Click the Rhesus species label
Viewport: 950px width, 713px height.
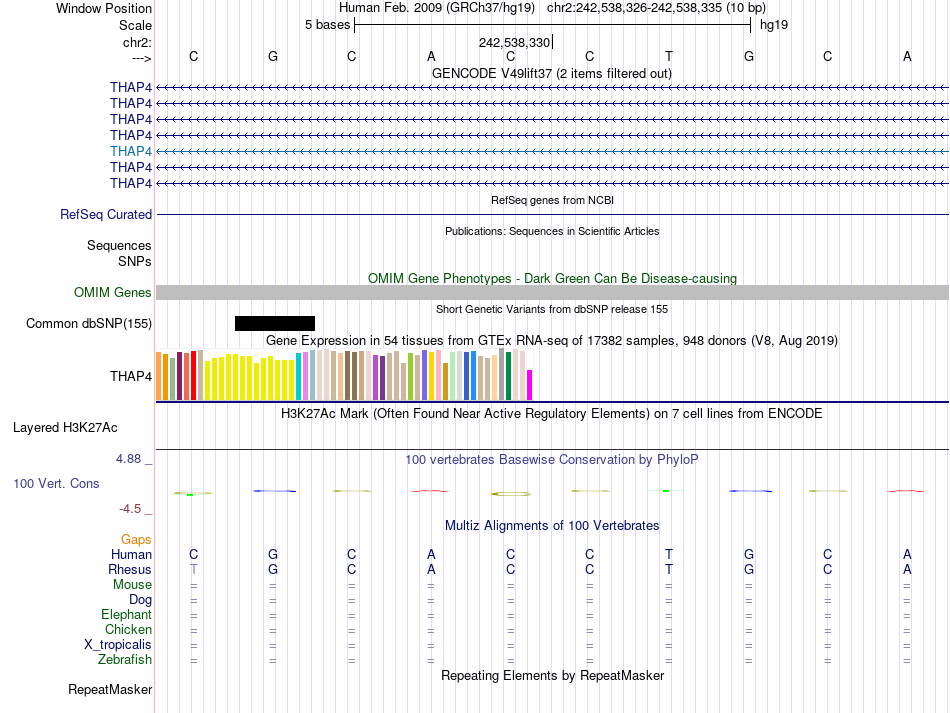pos(130,569)
